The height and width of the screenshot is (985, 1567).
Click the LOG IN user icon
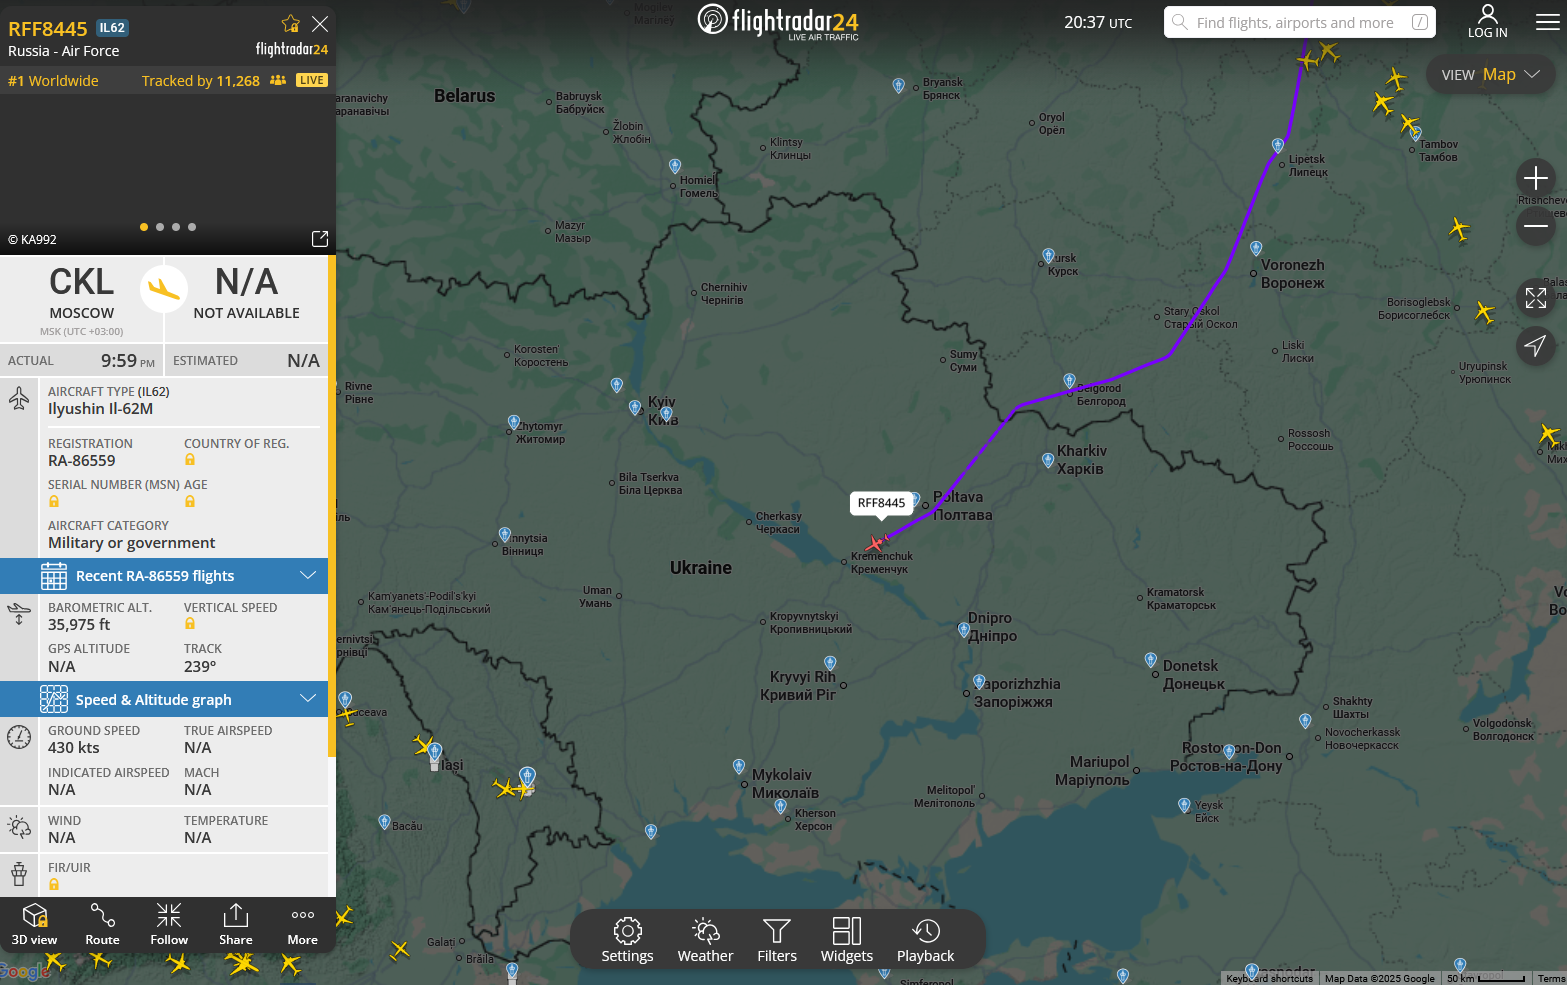click(1488, 21)
